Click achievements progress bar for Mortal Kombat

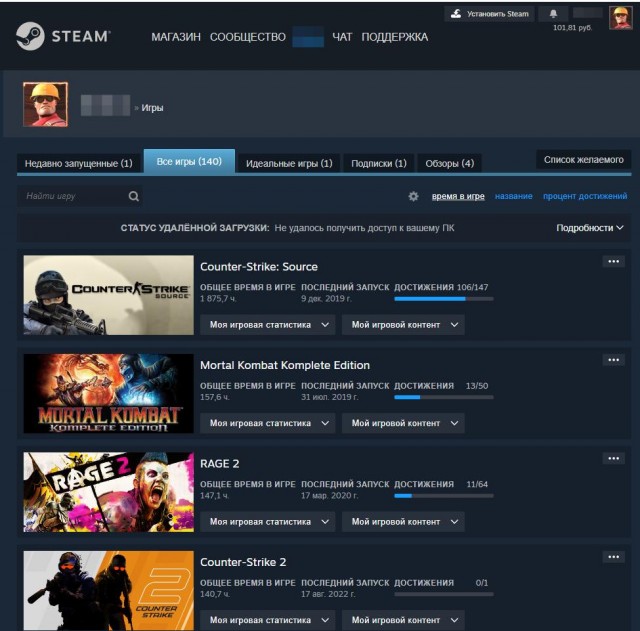click(x=444, y=397)
